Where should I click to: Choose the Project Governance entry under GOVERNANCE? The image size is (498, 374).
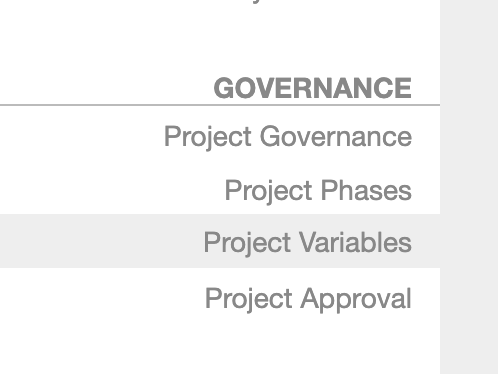click(288, 136)
